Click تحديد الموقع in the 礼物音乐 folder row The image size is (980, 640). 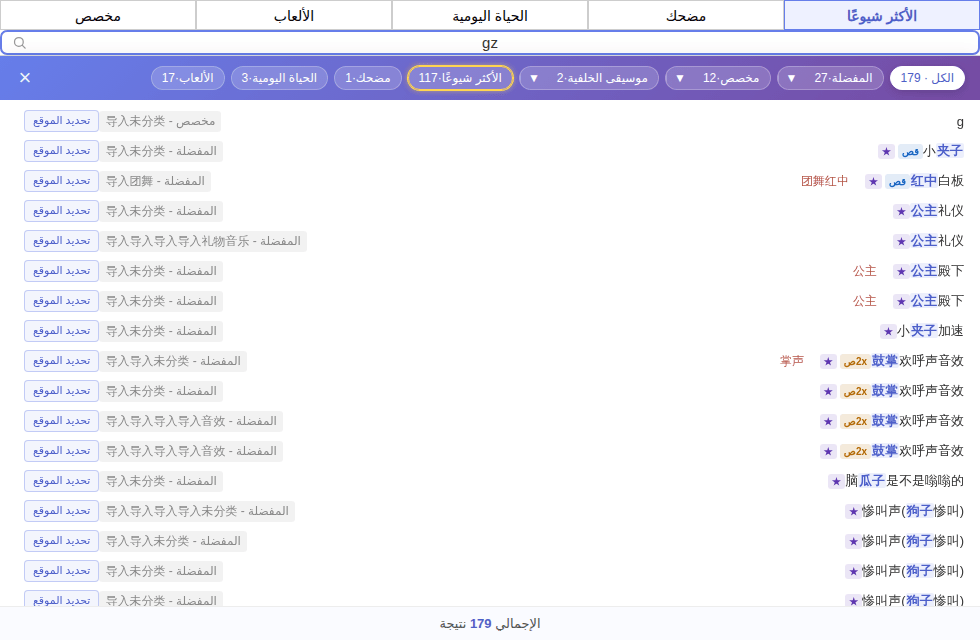(x=61, y=241)
